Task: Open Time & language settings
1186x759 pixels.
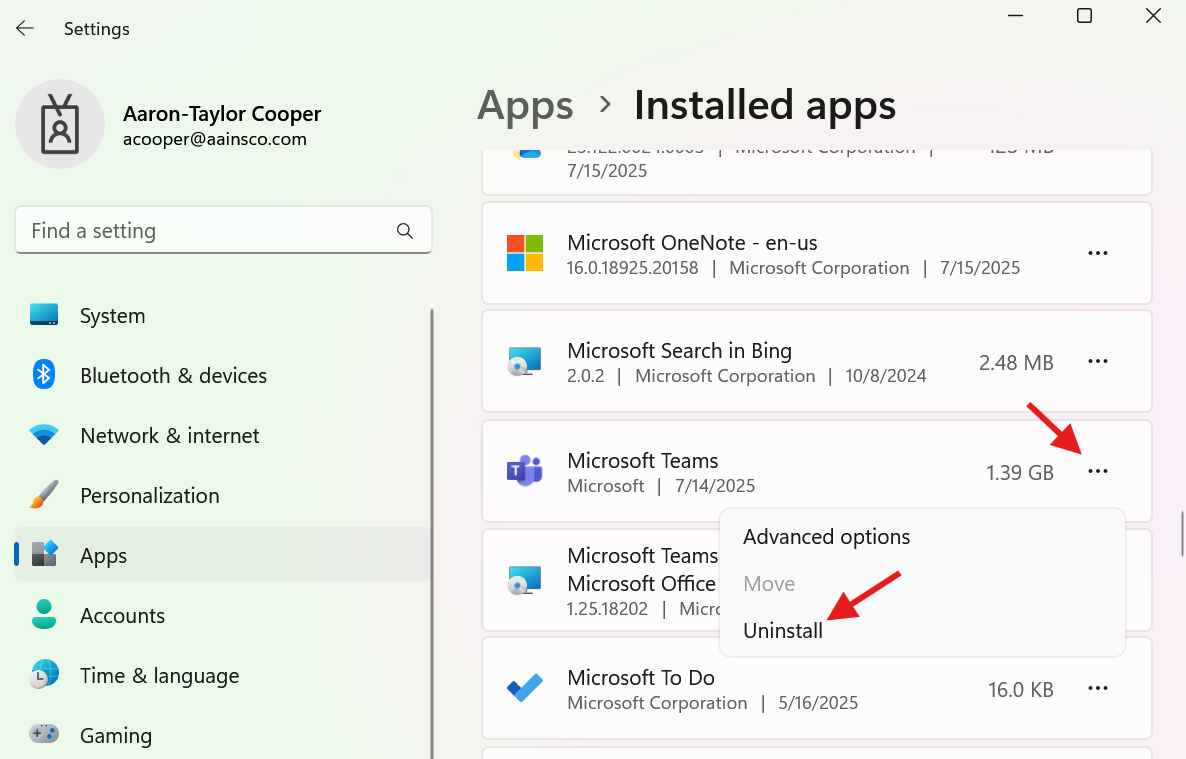Action: click(159, 676)
